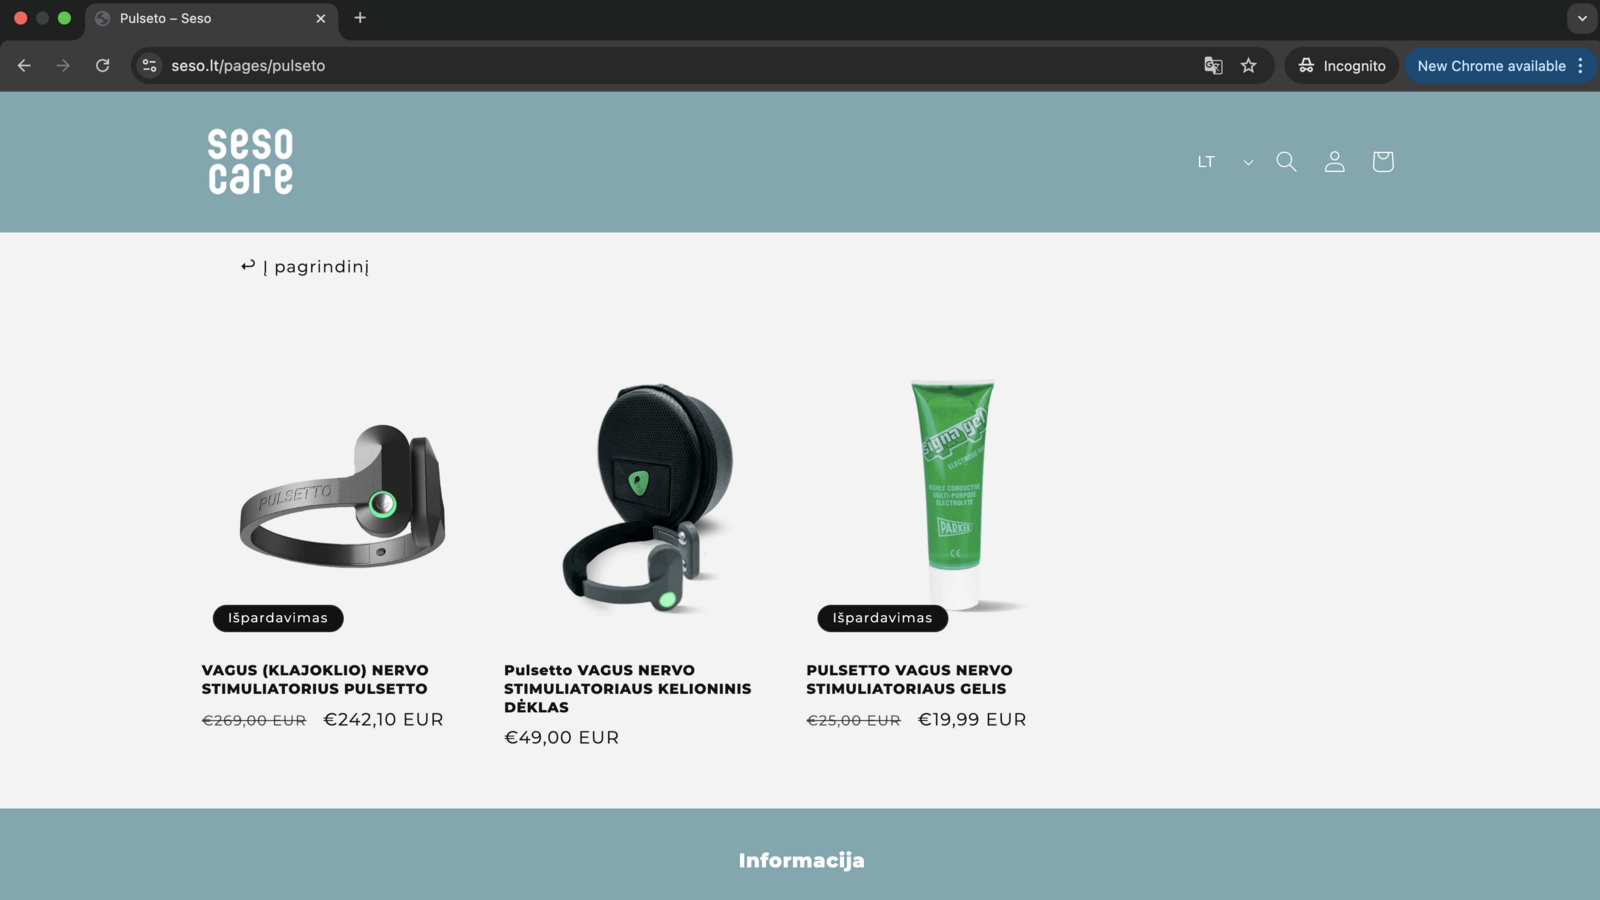Follow the Į pagrindinį back link
This screenshot has width=1600, height=900.
pos(305,267)
